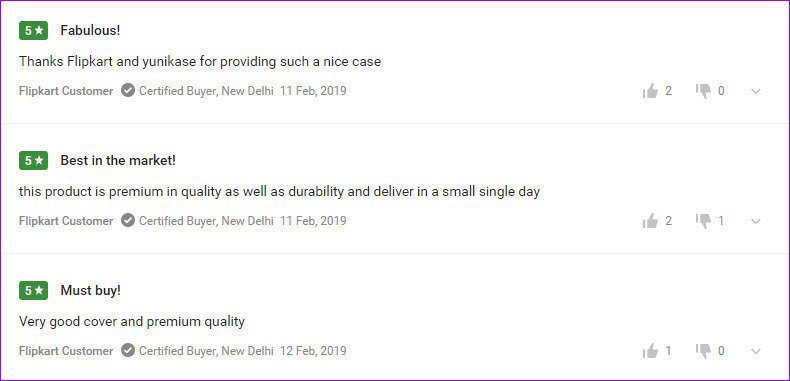Viewport: 790px width, 381px height.
Task: Give thumbs down to 'Must buy!' review
Action: point(703,351)
